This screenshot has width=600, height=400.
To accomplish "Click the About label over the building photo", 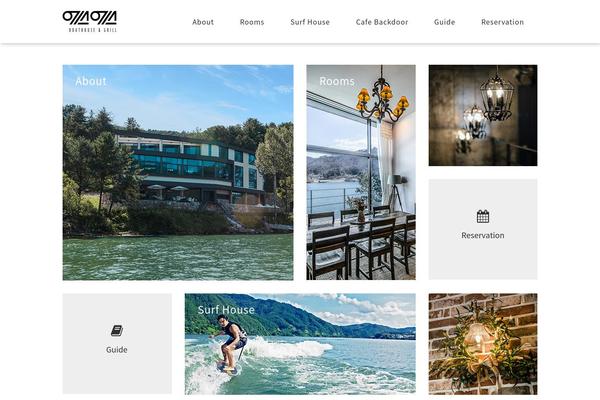I will click(91, 81).
